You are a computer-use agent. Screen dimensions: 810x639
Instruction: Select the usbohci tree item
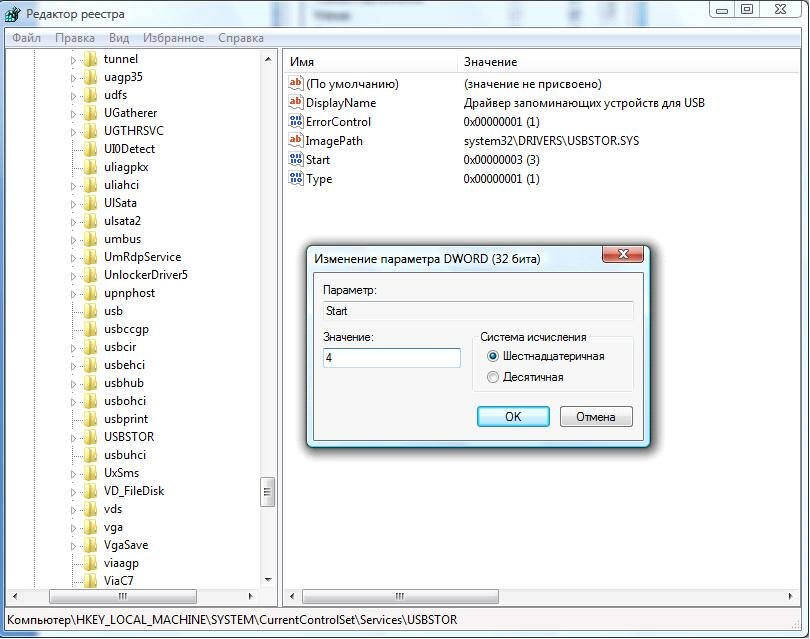pos(125,401)
